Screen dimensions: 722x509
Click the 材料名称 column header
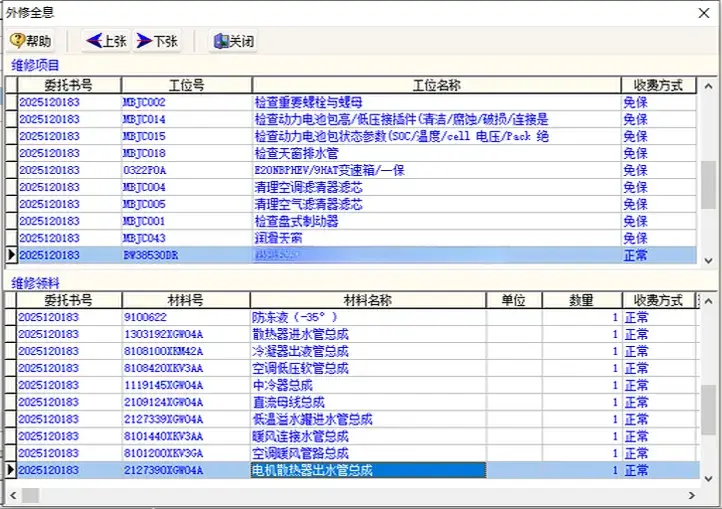pyautogui.click(x=367, y=300)
